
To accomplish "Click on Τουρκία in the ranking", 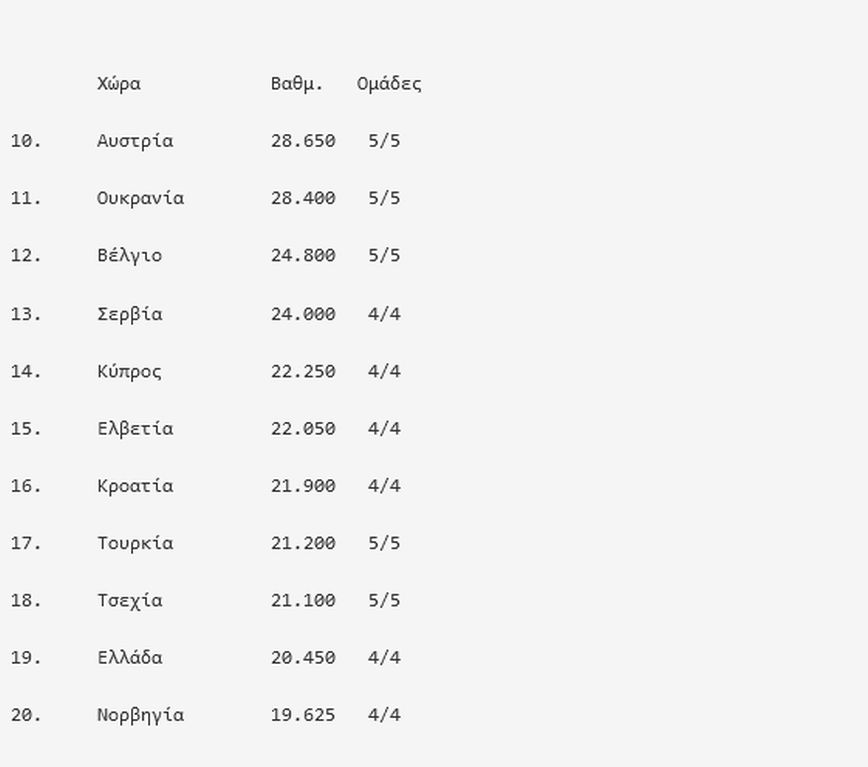I will click(135, 544).
